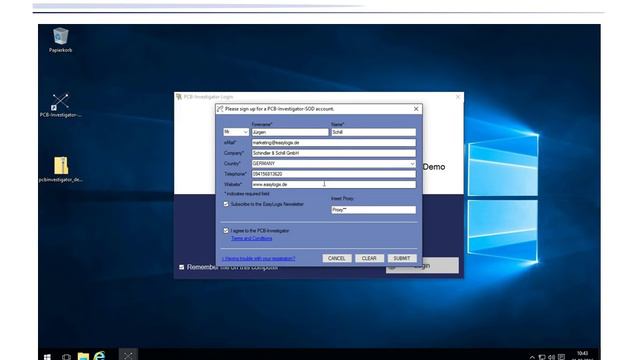Image resolution: width=640 pixels, height=360 pixels.
Task: Click the CLEAR button
Action: point(369,258)
